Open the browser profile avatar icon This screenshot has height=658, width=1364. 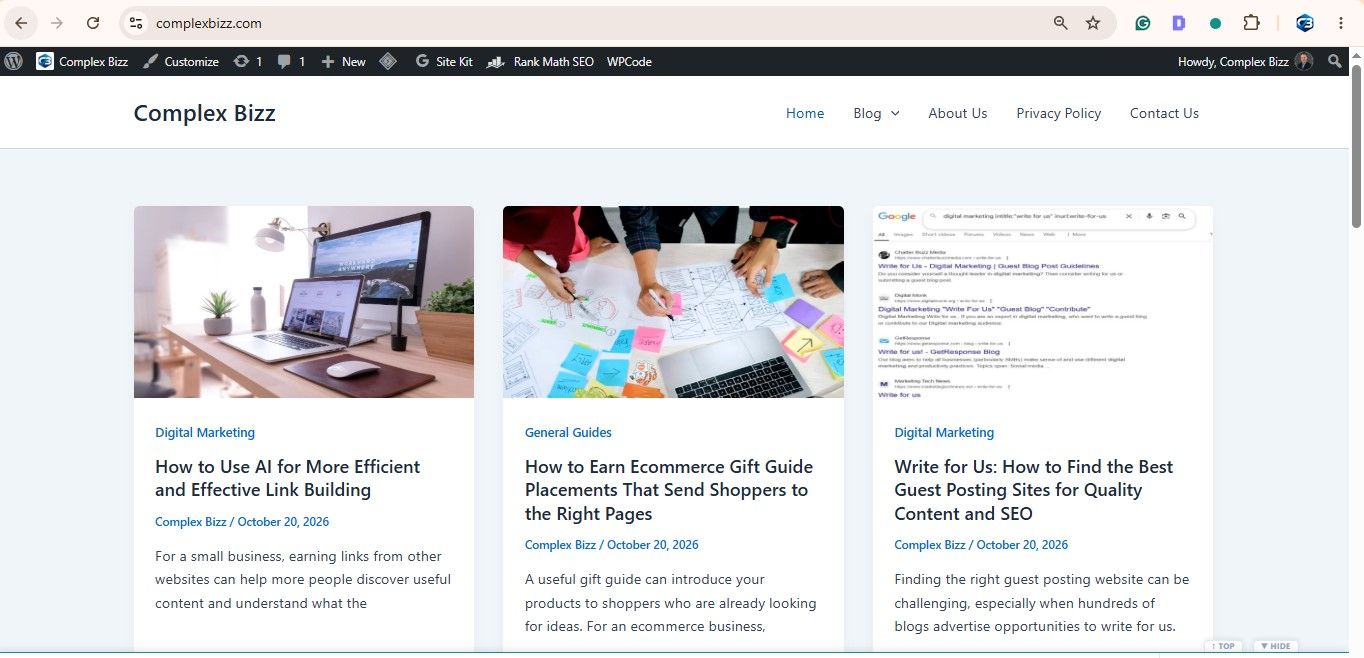(1304, 23)
